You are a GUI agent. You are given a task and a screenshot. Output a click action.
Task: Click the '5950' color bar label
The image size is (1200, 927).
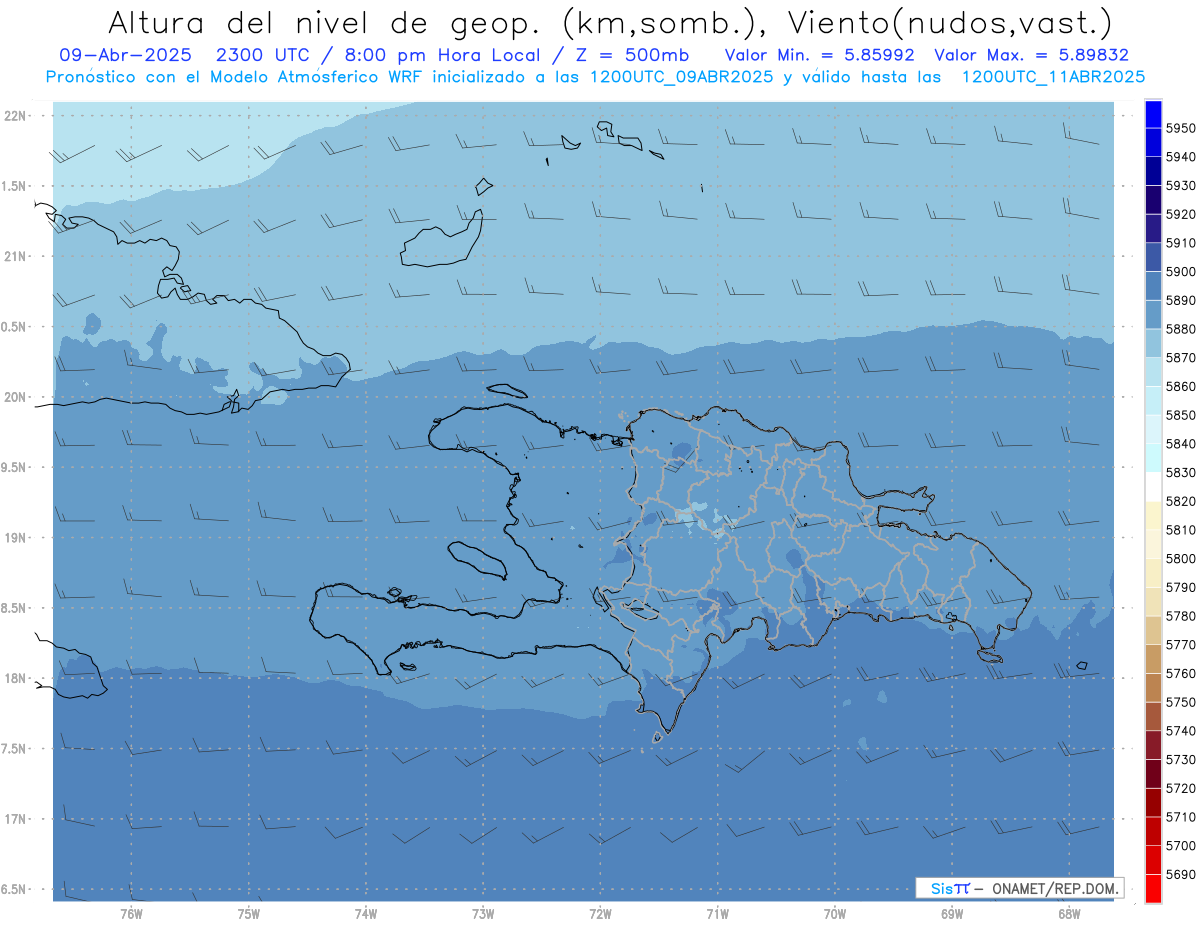[x=1180, y=128]
